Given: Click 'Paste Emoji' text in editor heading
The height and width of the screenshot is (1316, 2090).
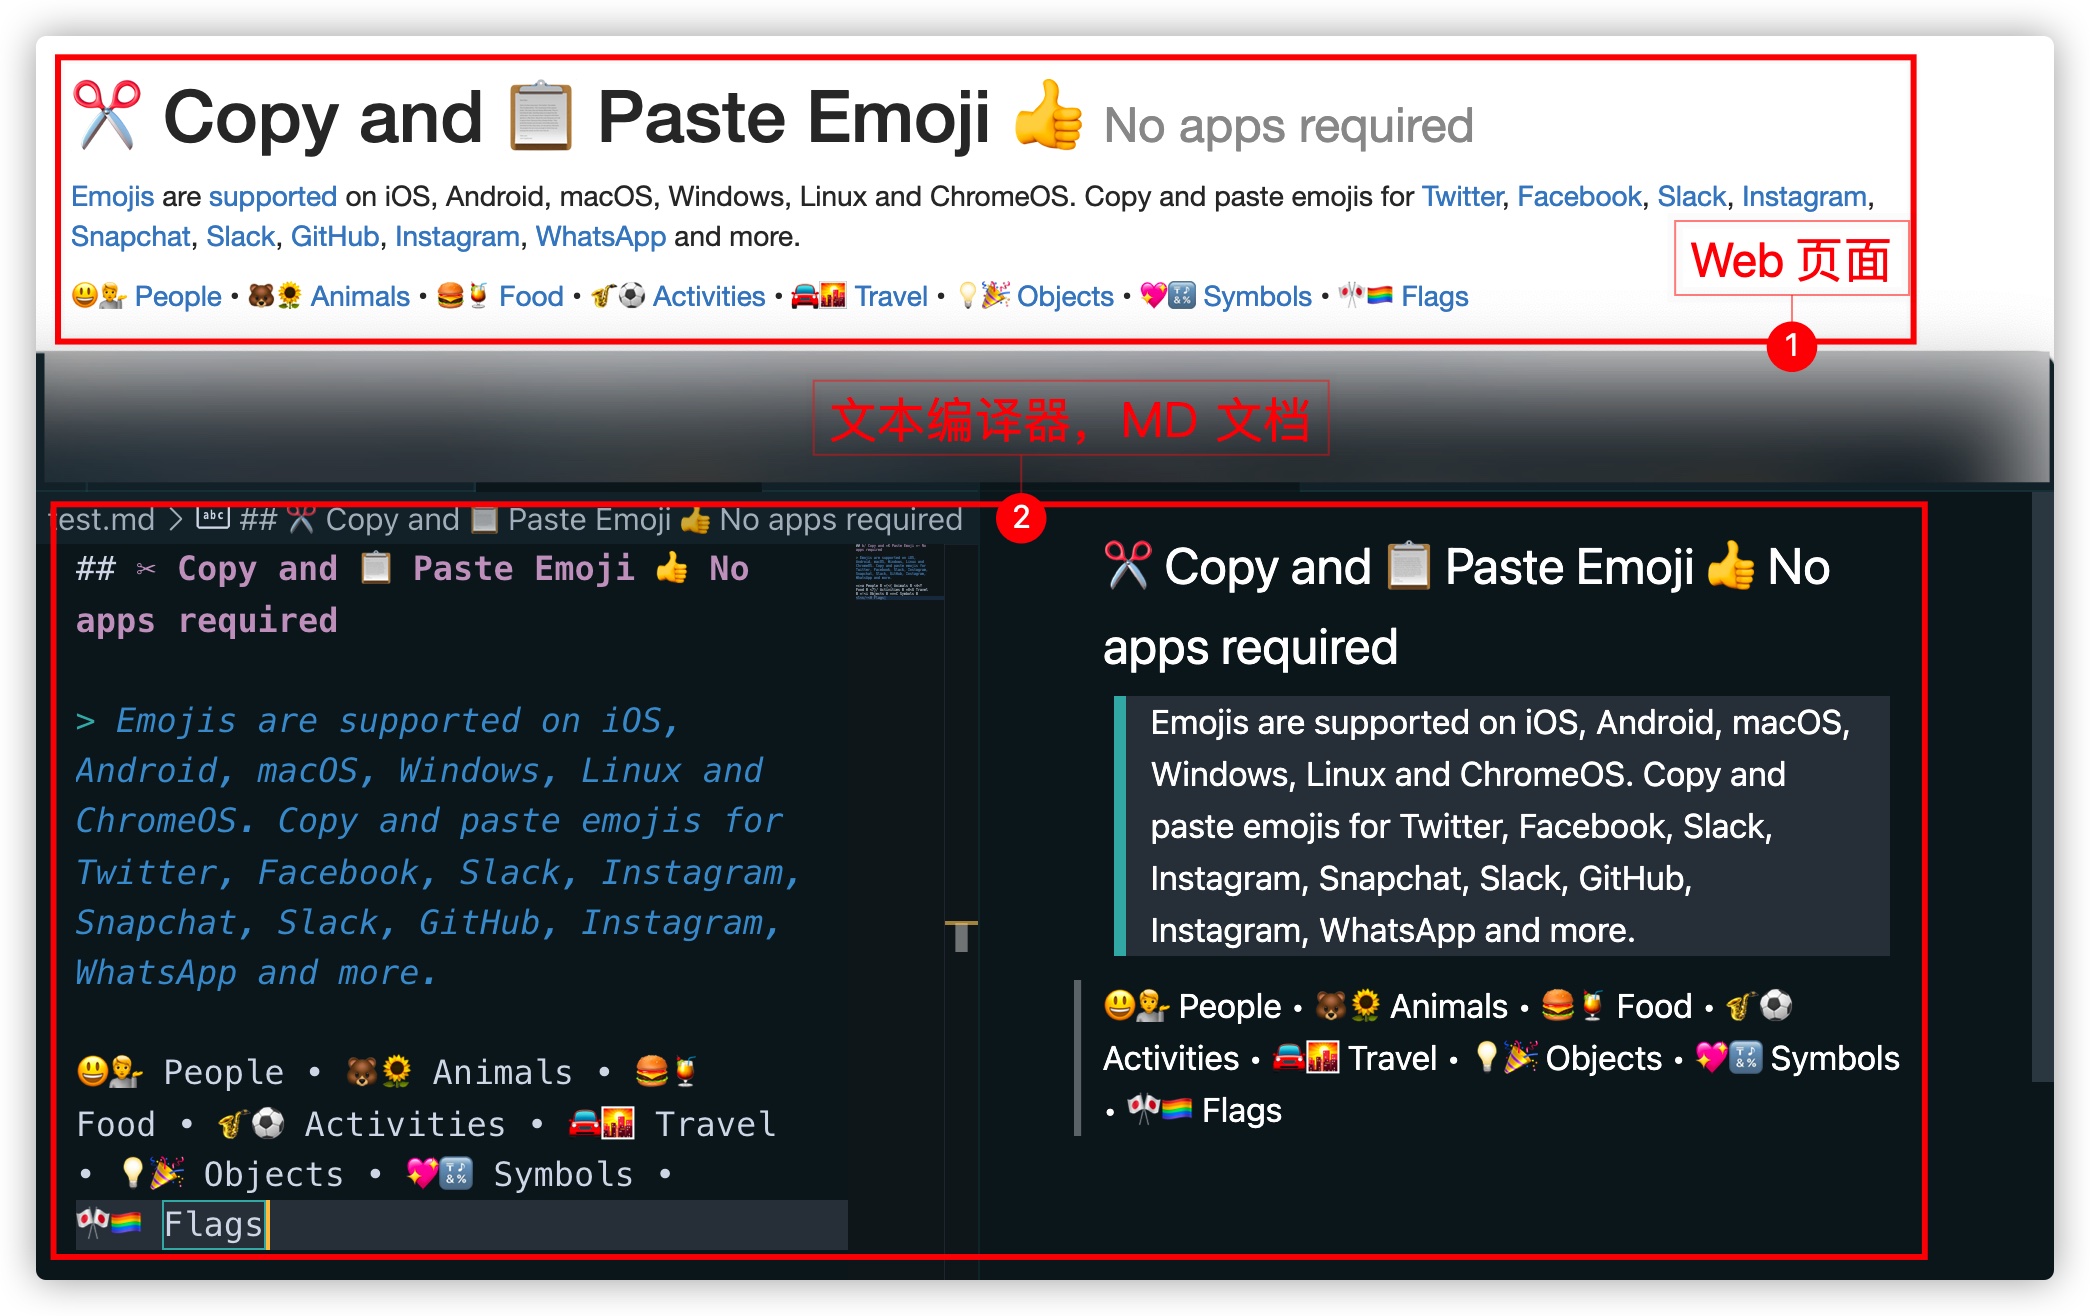Looking at the screenshot, I should 524,569.
